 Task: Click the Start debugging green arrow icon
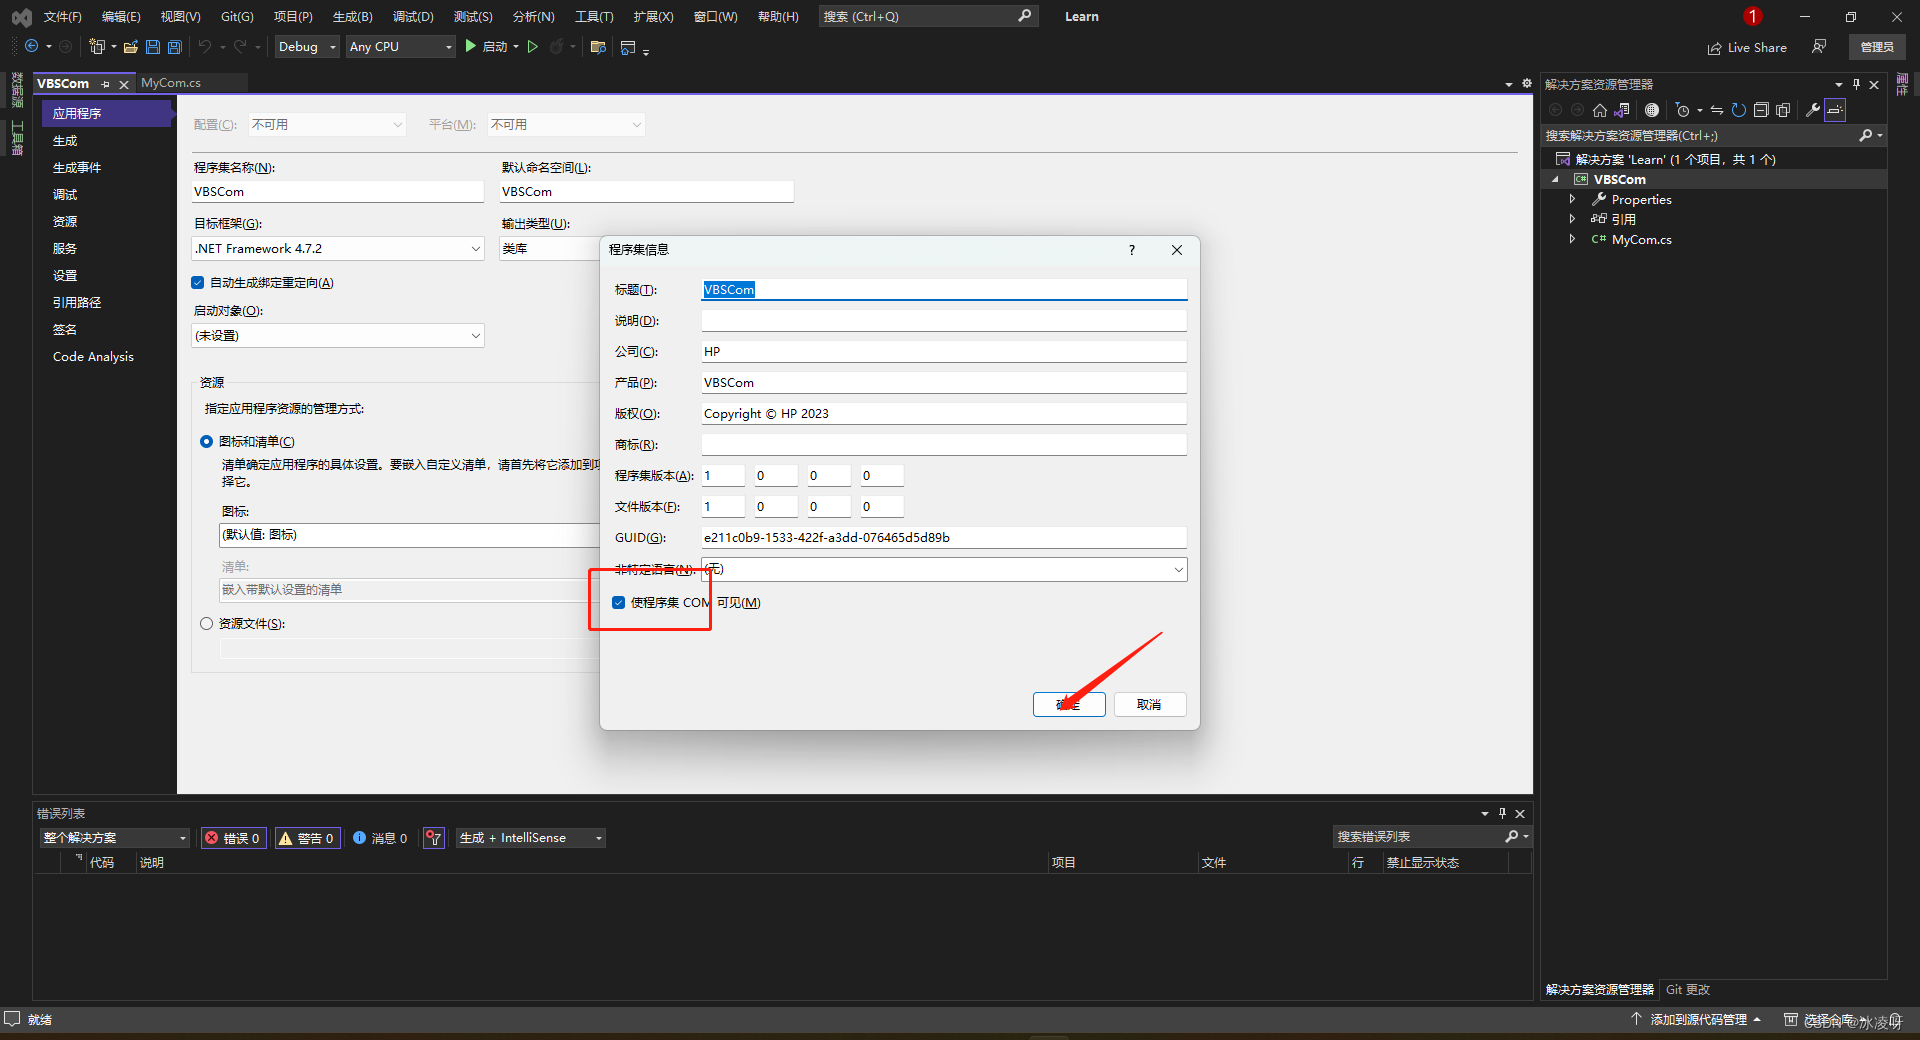coord(470,47)
